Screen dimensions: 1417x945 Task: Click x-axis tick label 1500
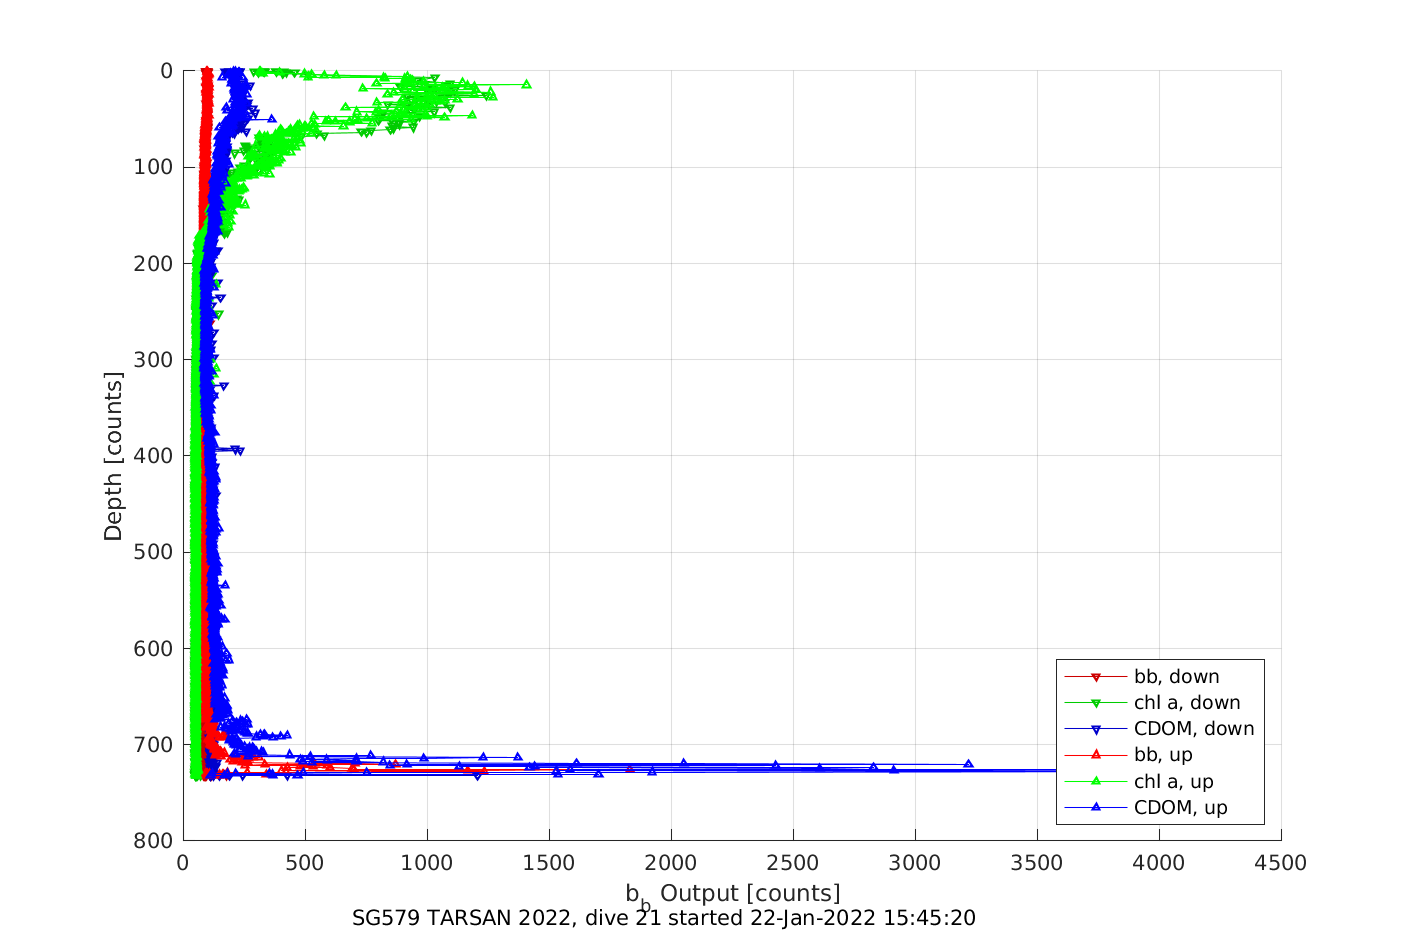point(549,863)
